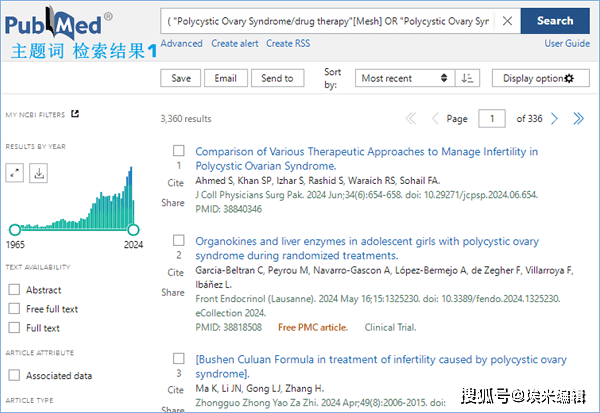
Task: Open Bushen Culuan Formula article
Action: (381, 367)
